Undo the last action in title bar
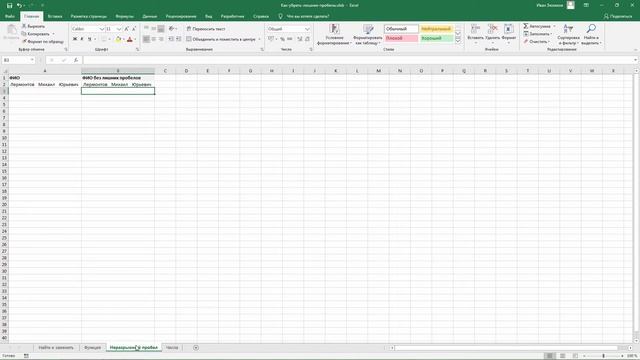Image resolution: width=640 pixels, height=360 pixels. (19, 5)
